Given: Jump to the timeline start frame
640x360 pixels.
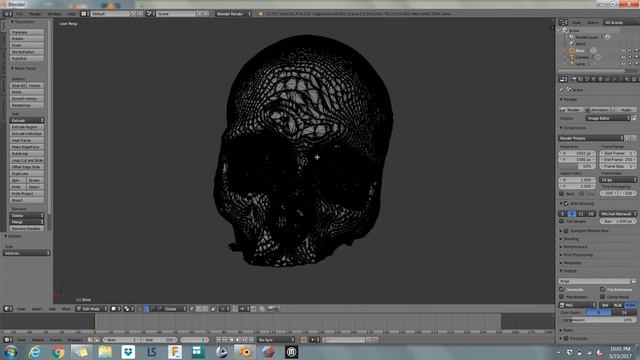Looking at the screenshot, I should coord(219,340).
